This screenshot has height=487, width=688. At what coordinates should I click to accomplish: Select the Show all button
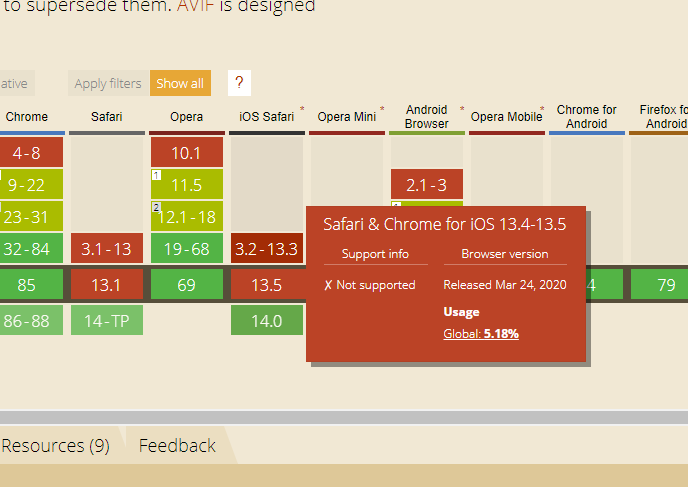coord(180,83)
